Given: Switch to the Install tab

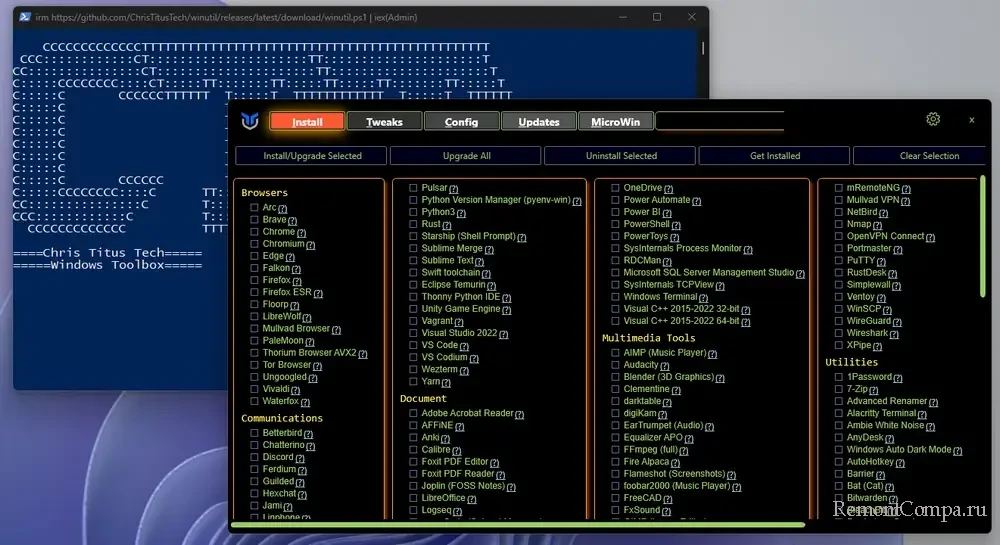Looking at the screenshot, I should coord(307,121).
